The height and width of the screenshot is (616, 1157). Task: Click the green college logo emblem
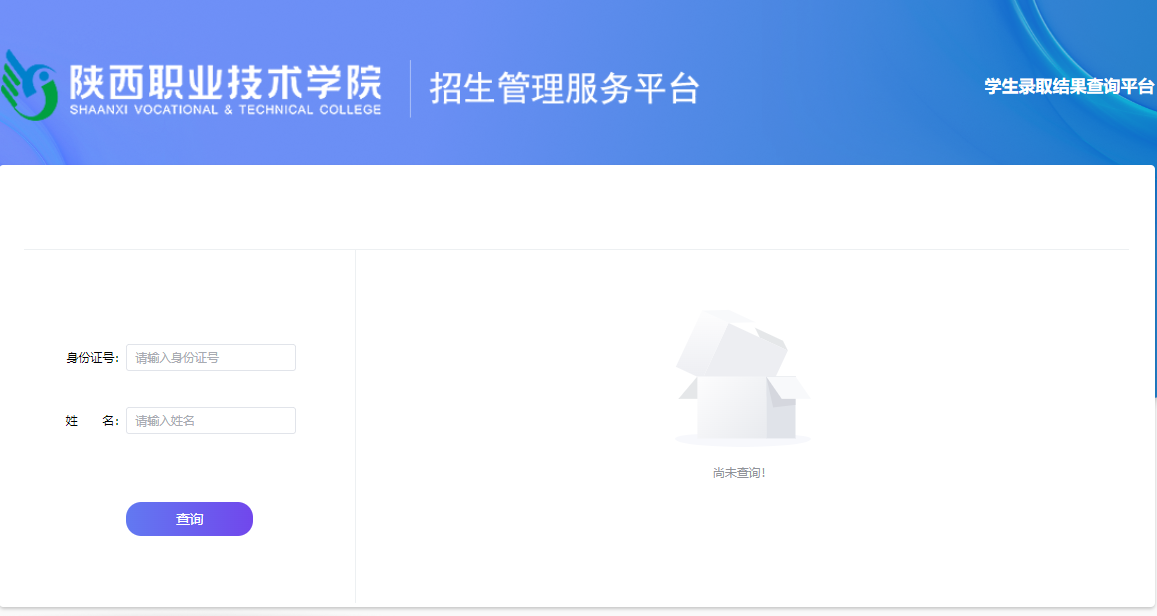[30, 88]
